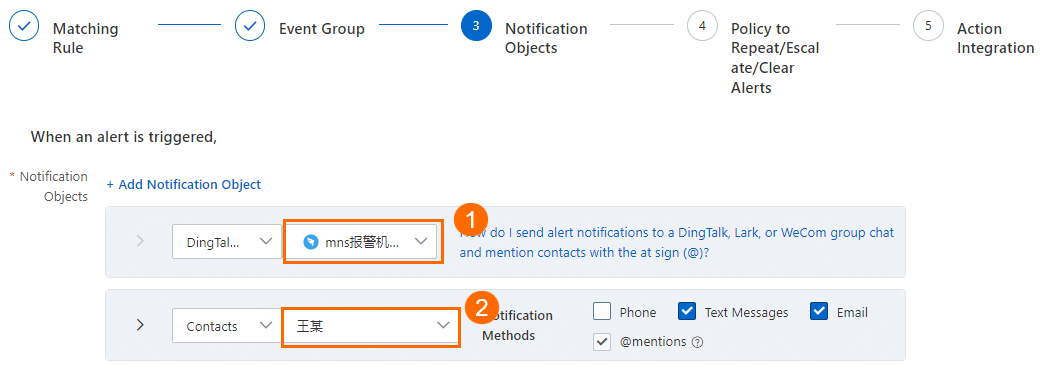Go to step 5 circle icon

click(x=928, y=26)
